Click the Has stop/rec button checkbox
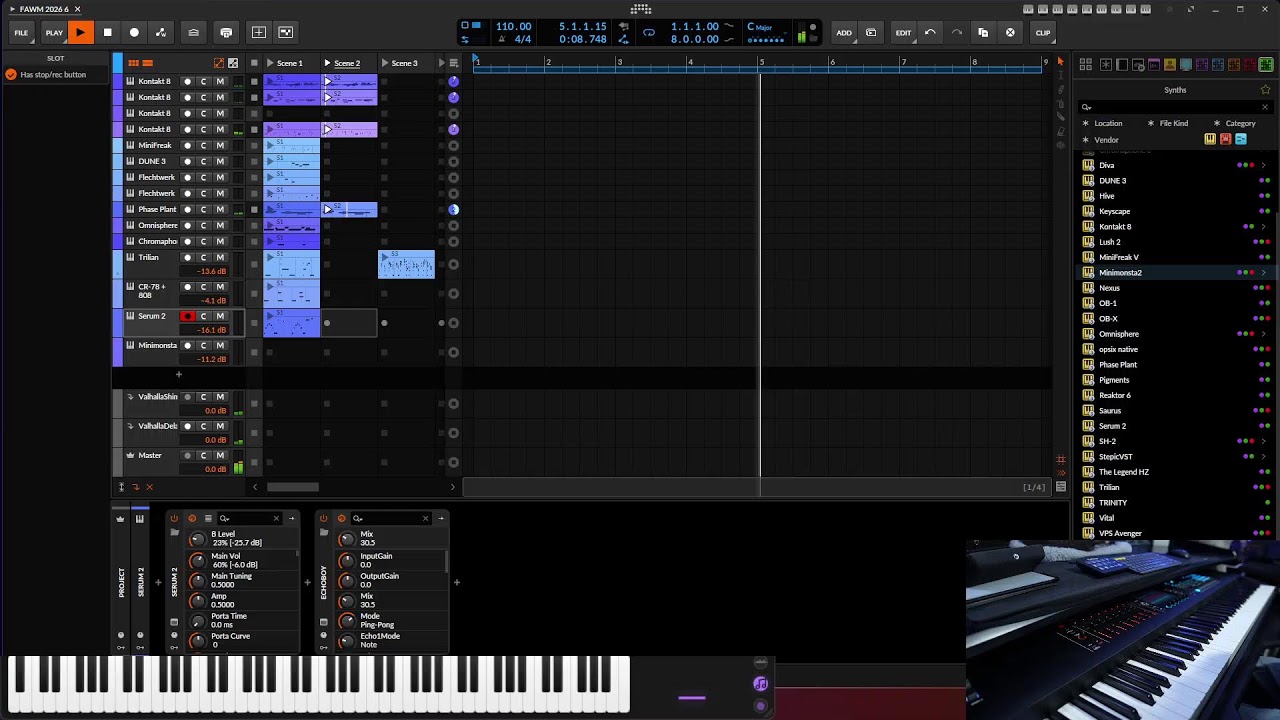The width and height of the screenshot is (1280, 720). point(11,75)
